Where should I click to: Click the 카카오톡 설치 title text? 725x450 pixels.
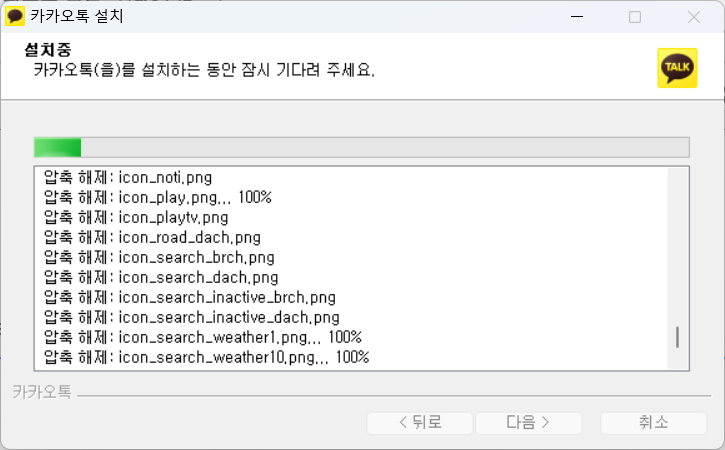(77, 16)
